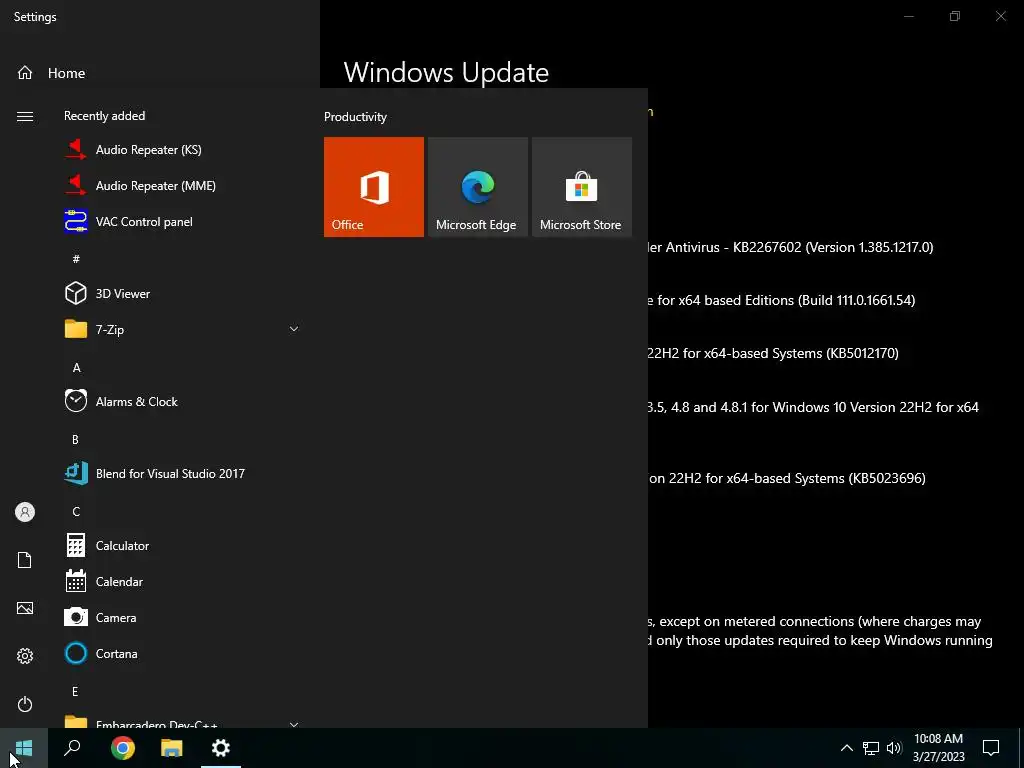1024x768 pixels.
Task: Click the 'B' letter section header
Action: [x=75, y=440]
